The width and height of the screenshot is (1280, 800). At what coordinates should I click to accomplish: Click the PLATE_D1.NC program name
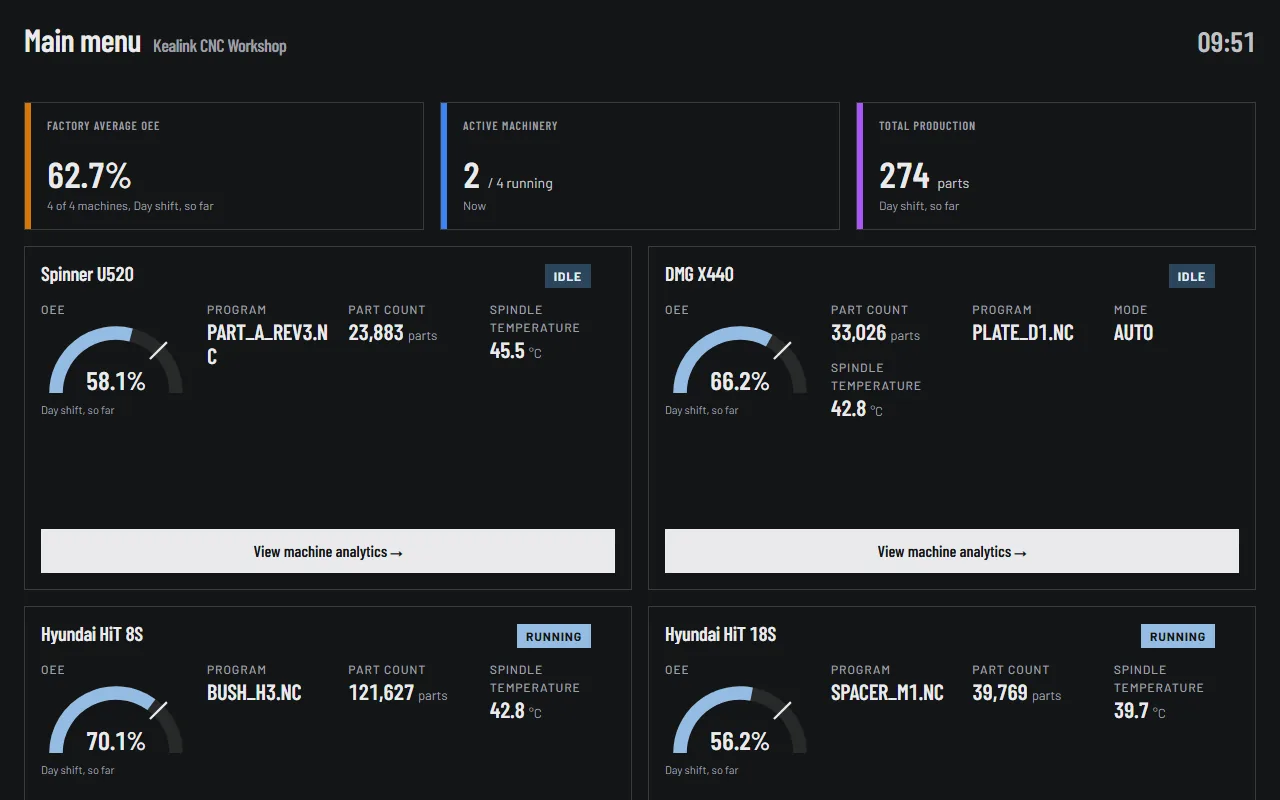point(1023,333)
